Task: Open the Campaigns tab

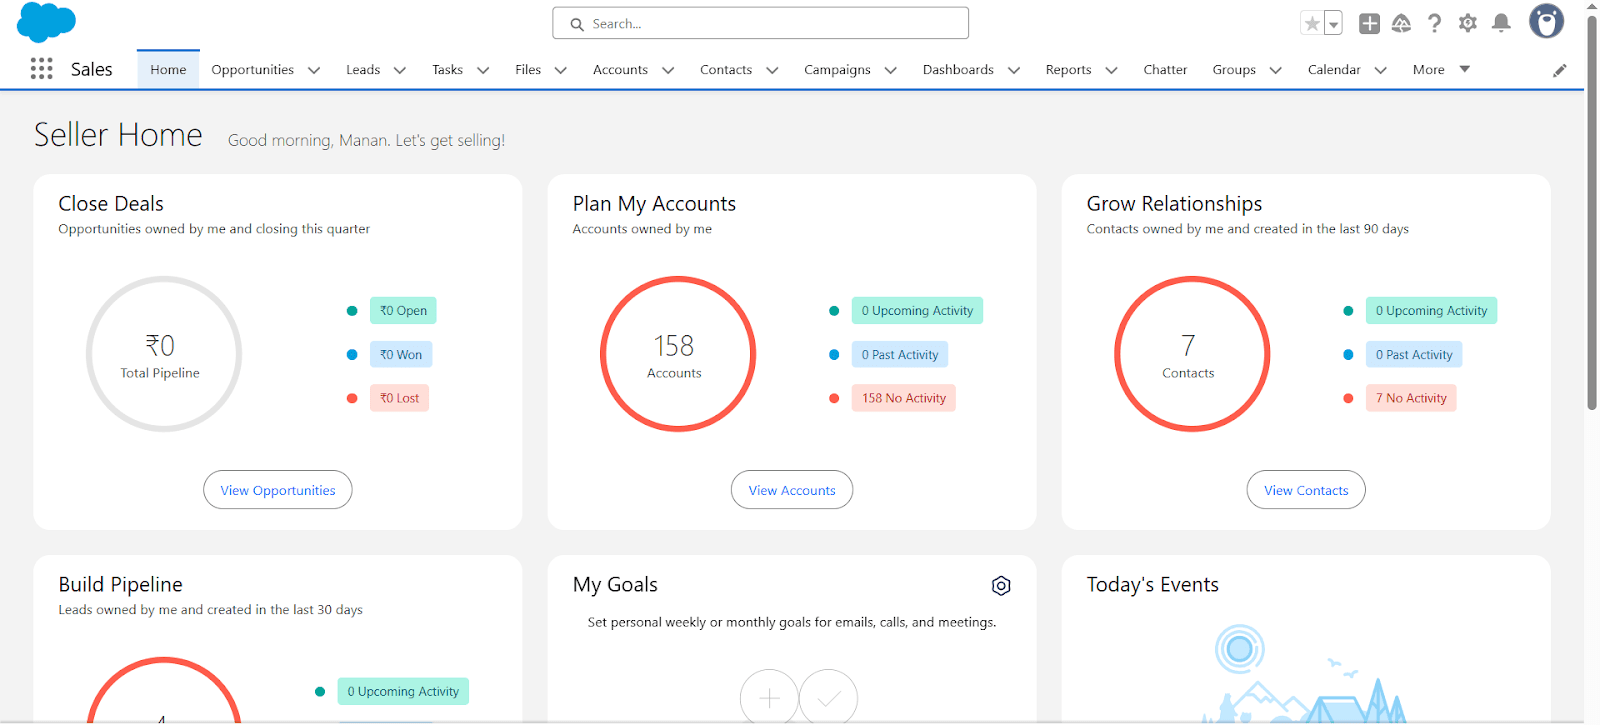Action: pos(837,69)
